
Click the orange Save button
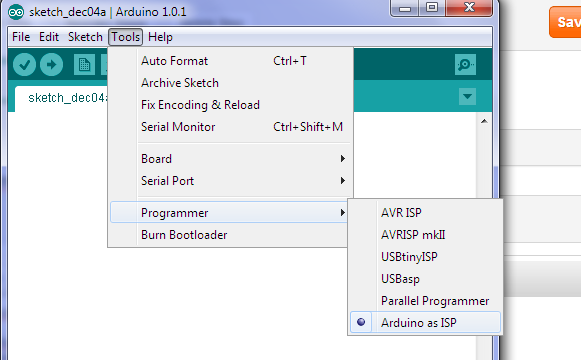(565, 22)
